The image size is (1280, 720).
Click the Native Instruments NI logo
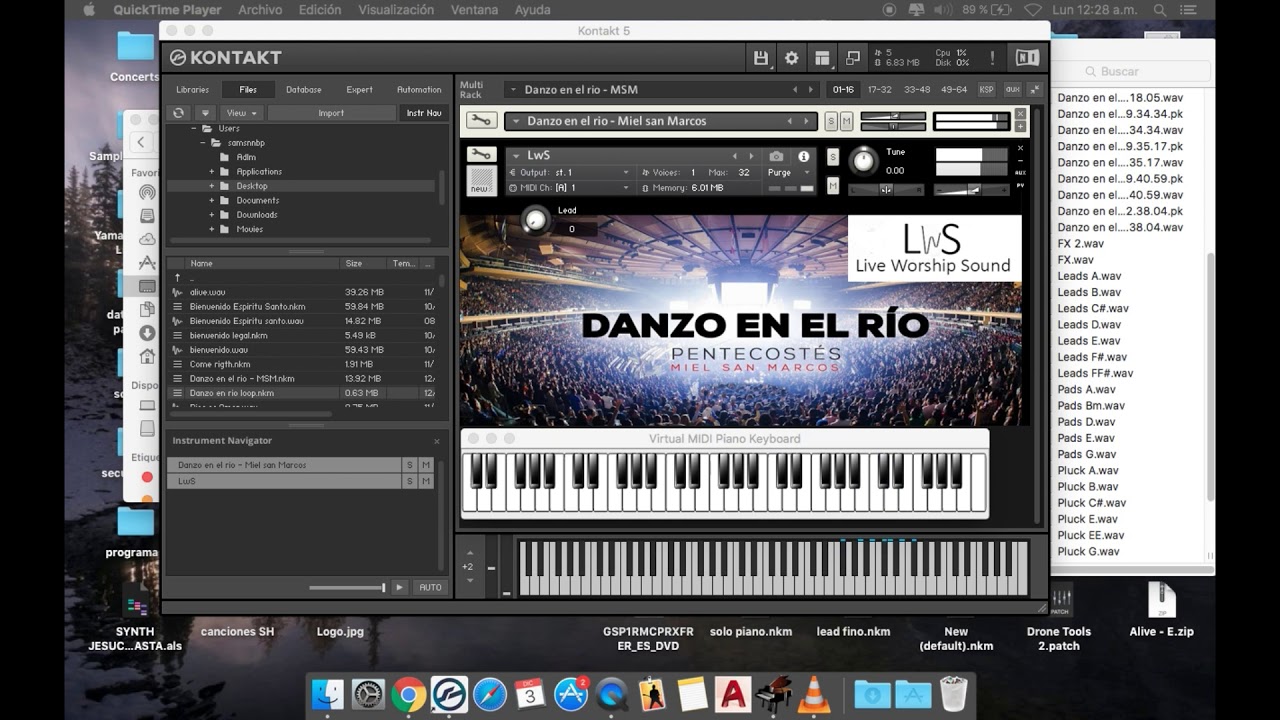(1027, 58)
